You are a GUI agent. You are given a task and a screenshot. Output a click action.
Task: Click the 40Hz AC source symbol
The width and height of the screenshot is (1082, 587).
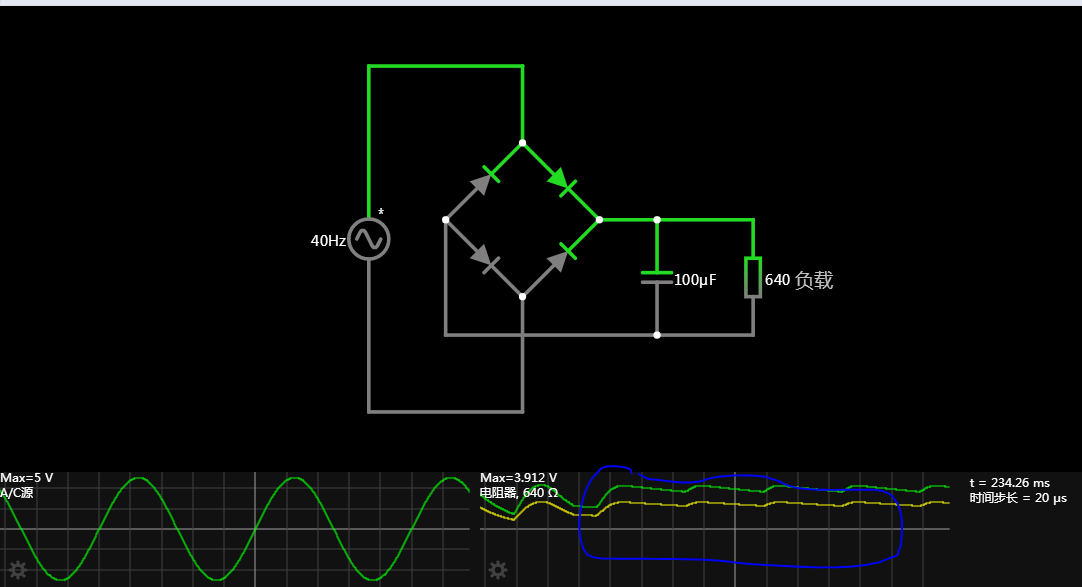coord(369,240)
